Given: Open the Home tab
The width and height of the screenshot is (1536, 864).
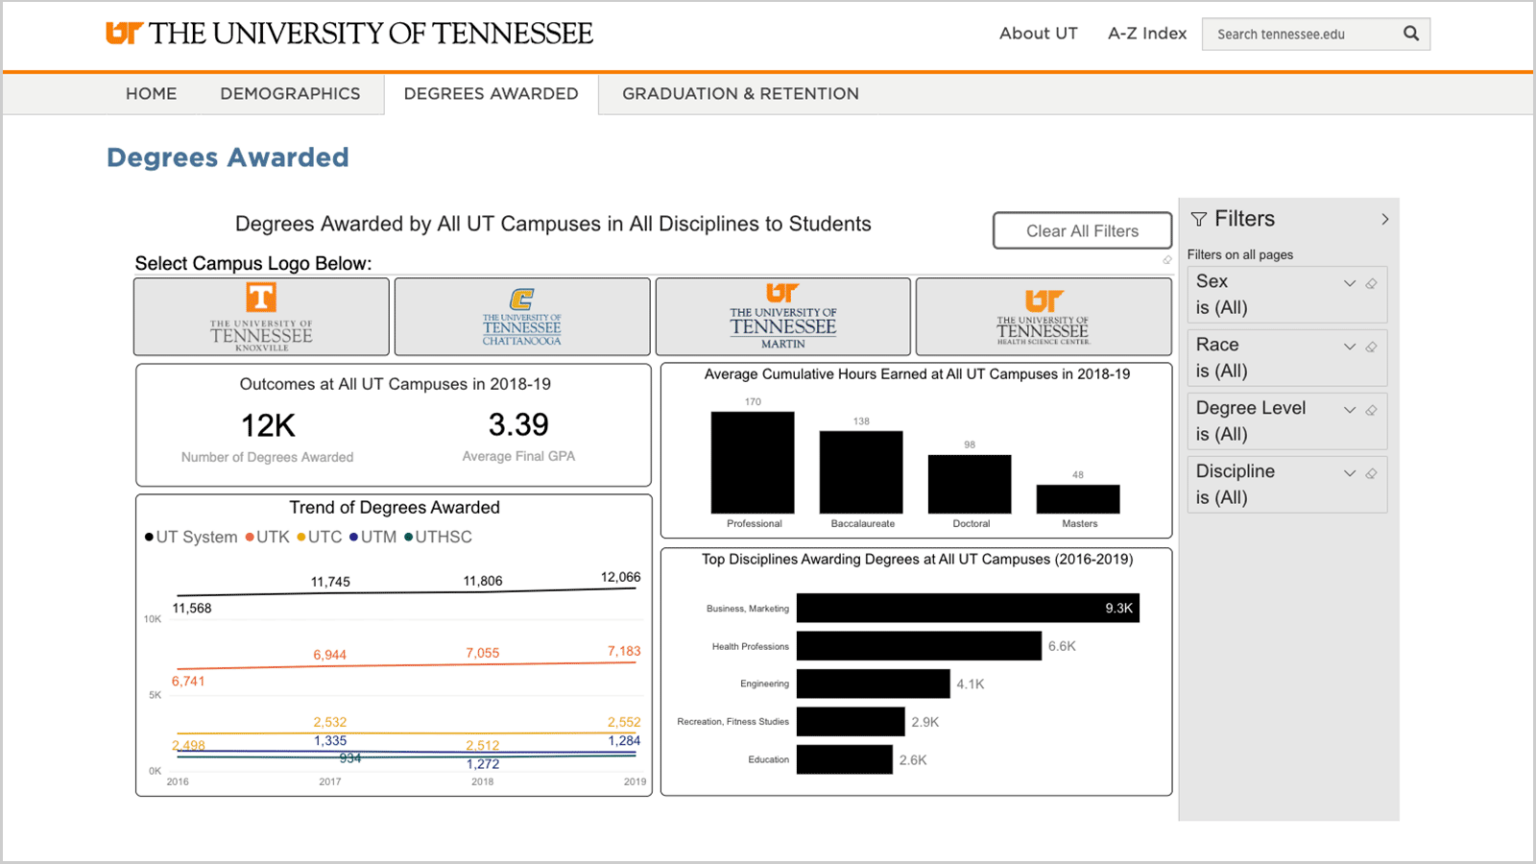Looking at the screenshot, I should (x=151, y=94).
